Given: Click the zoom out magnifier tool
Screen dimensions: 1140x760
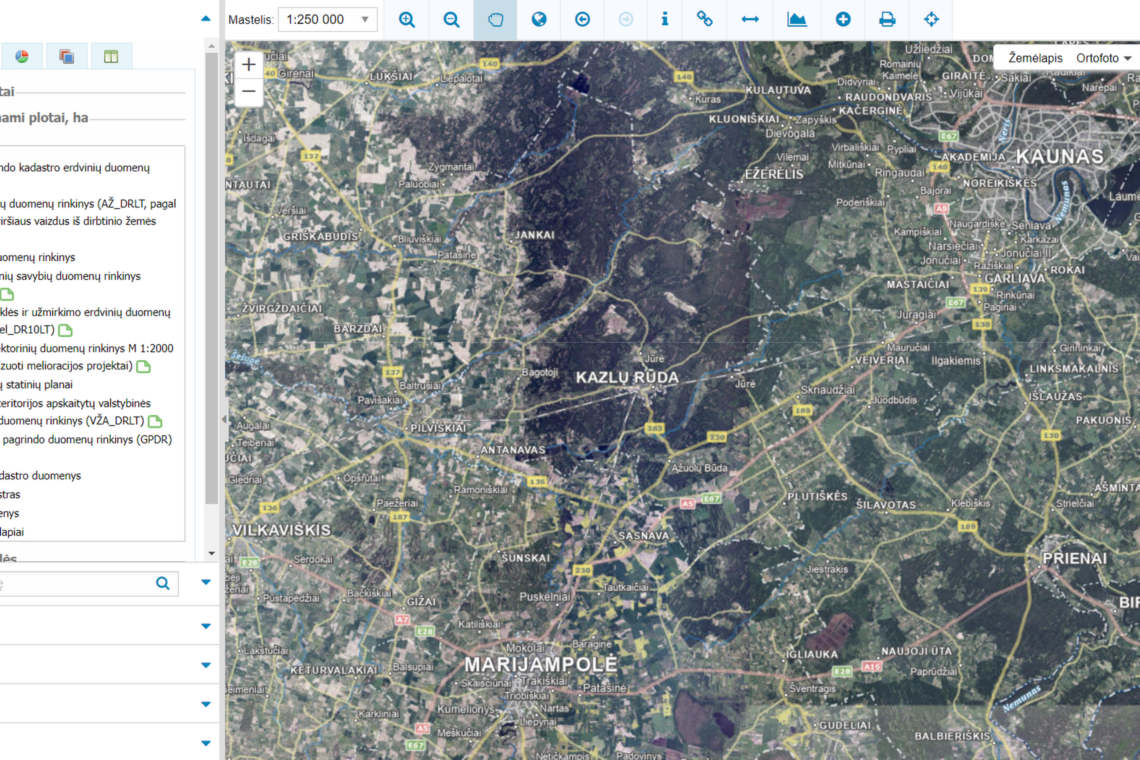Looking at the screenshot, I should pyautogui.click(x=451, y=19).
